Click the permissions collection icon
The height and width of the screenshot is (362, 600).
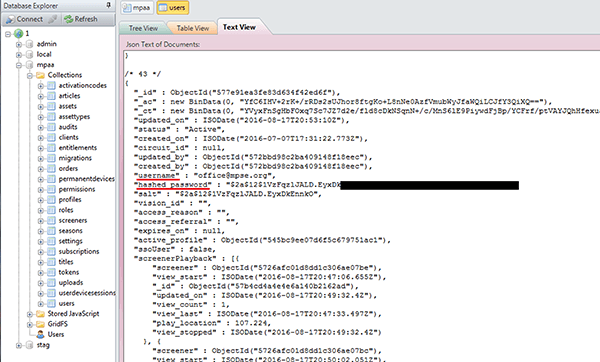point(51,189)
